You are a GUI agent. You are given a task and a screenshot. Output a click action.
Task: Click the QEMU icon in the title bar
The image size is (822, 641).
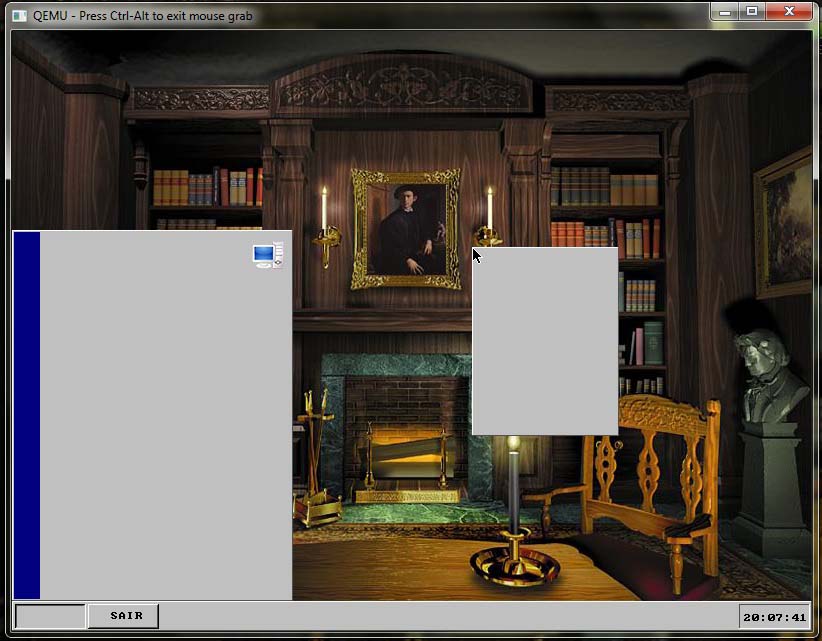(x=19, y=16)
